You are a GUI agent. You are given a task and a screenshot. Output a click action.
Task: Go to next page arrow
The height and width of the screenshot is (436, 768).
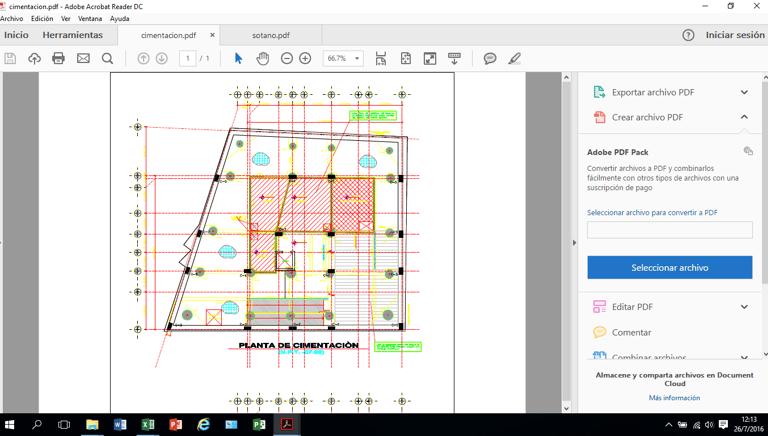(162, 58)
